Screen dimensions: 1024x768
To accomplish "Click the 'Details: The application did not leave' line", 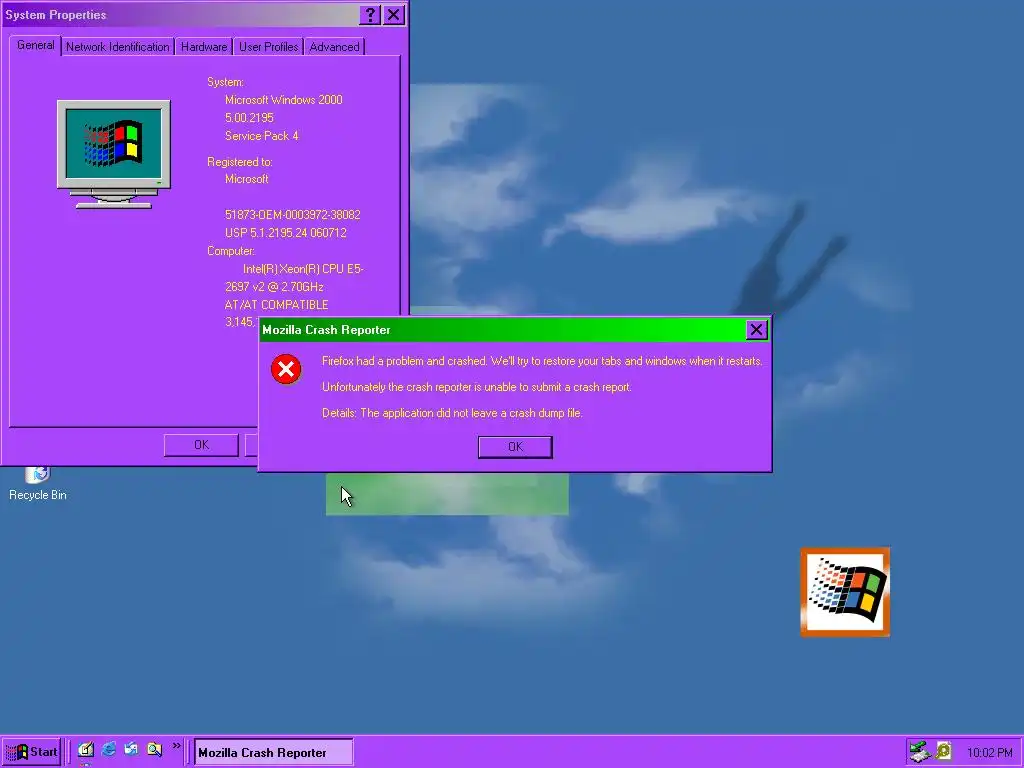I will (x=452, y=413).
